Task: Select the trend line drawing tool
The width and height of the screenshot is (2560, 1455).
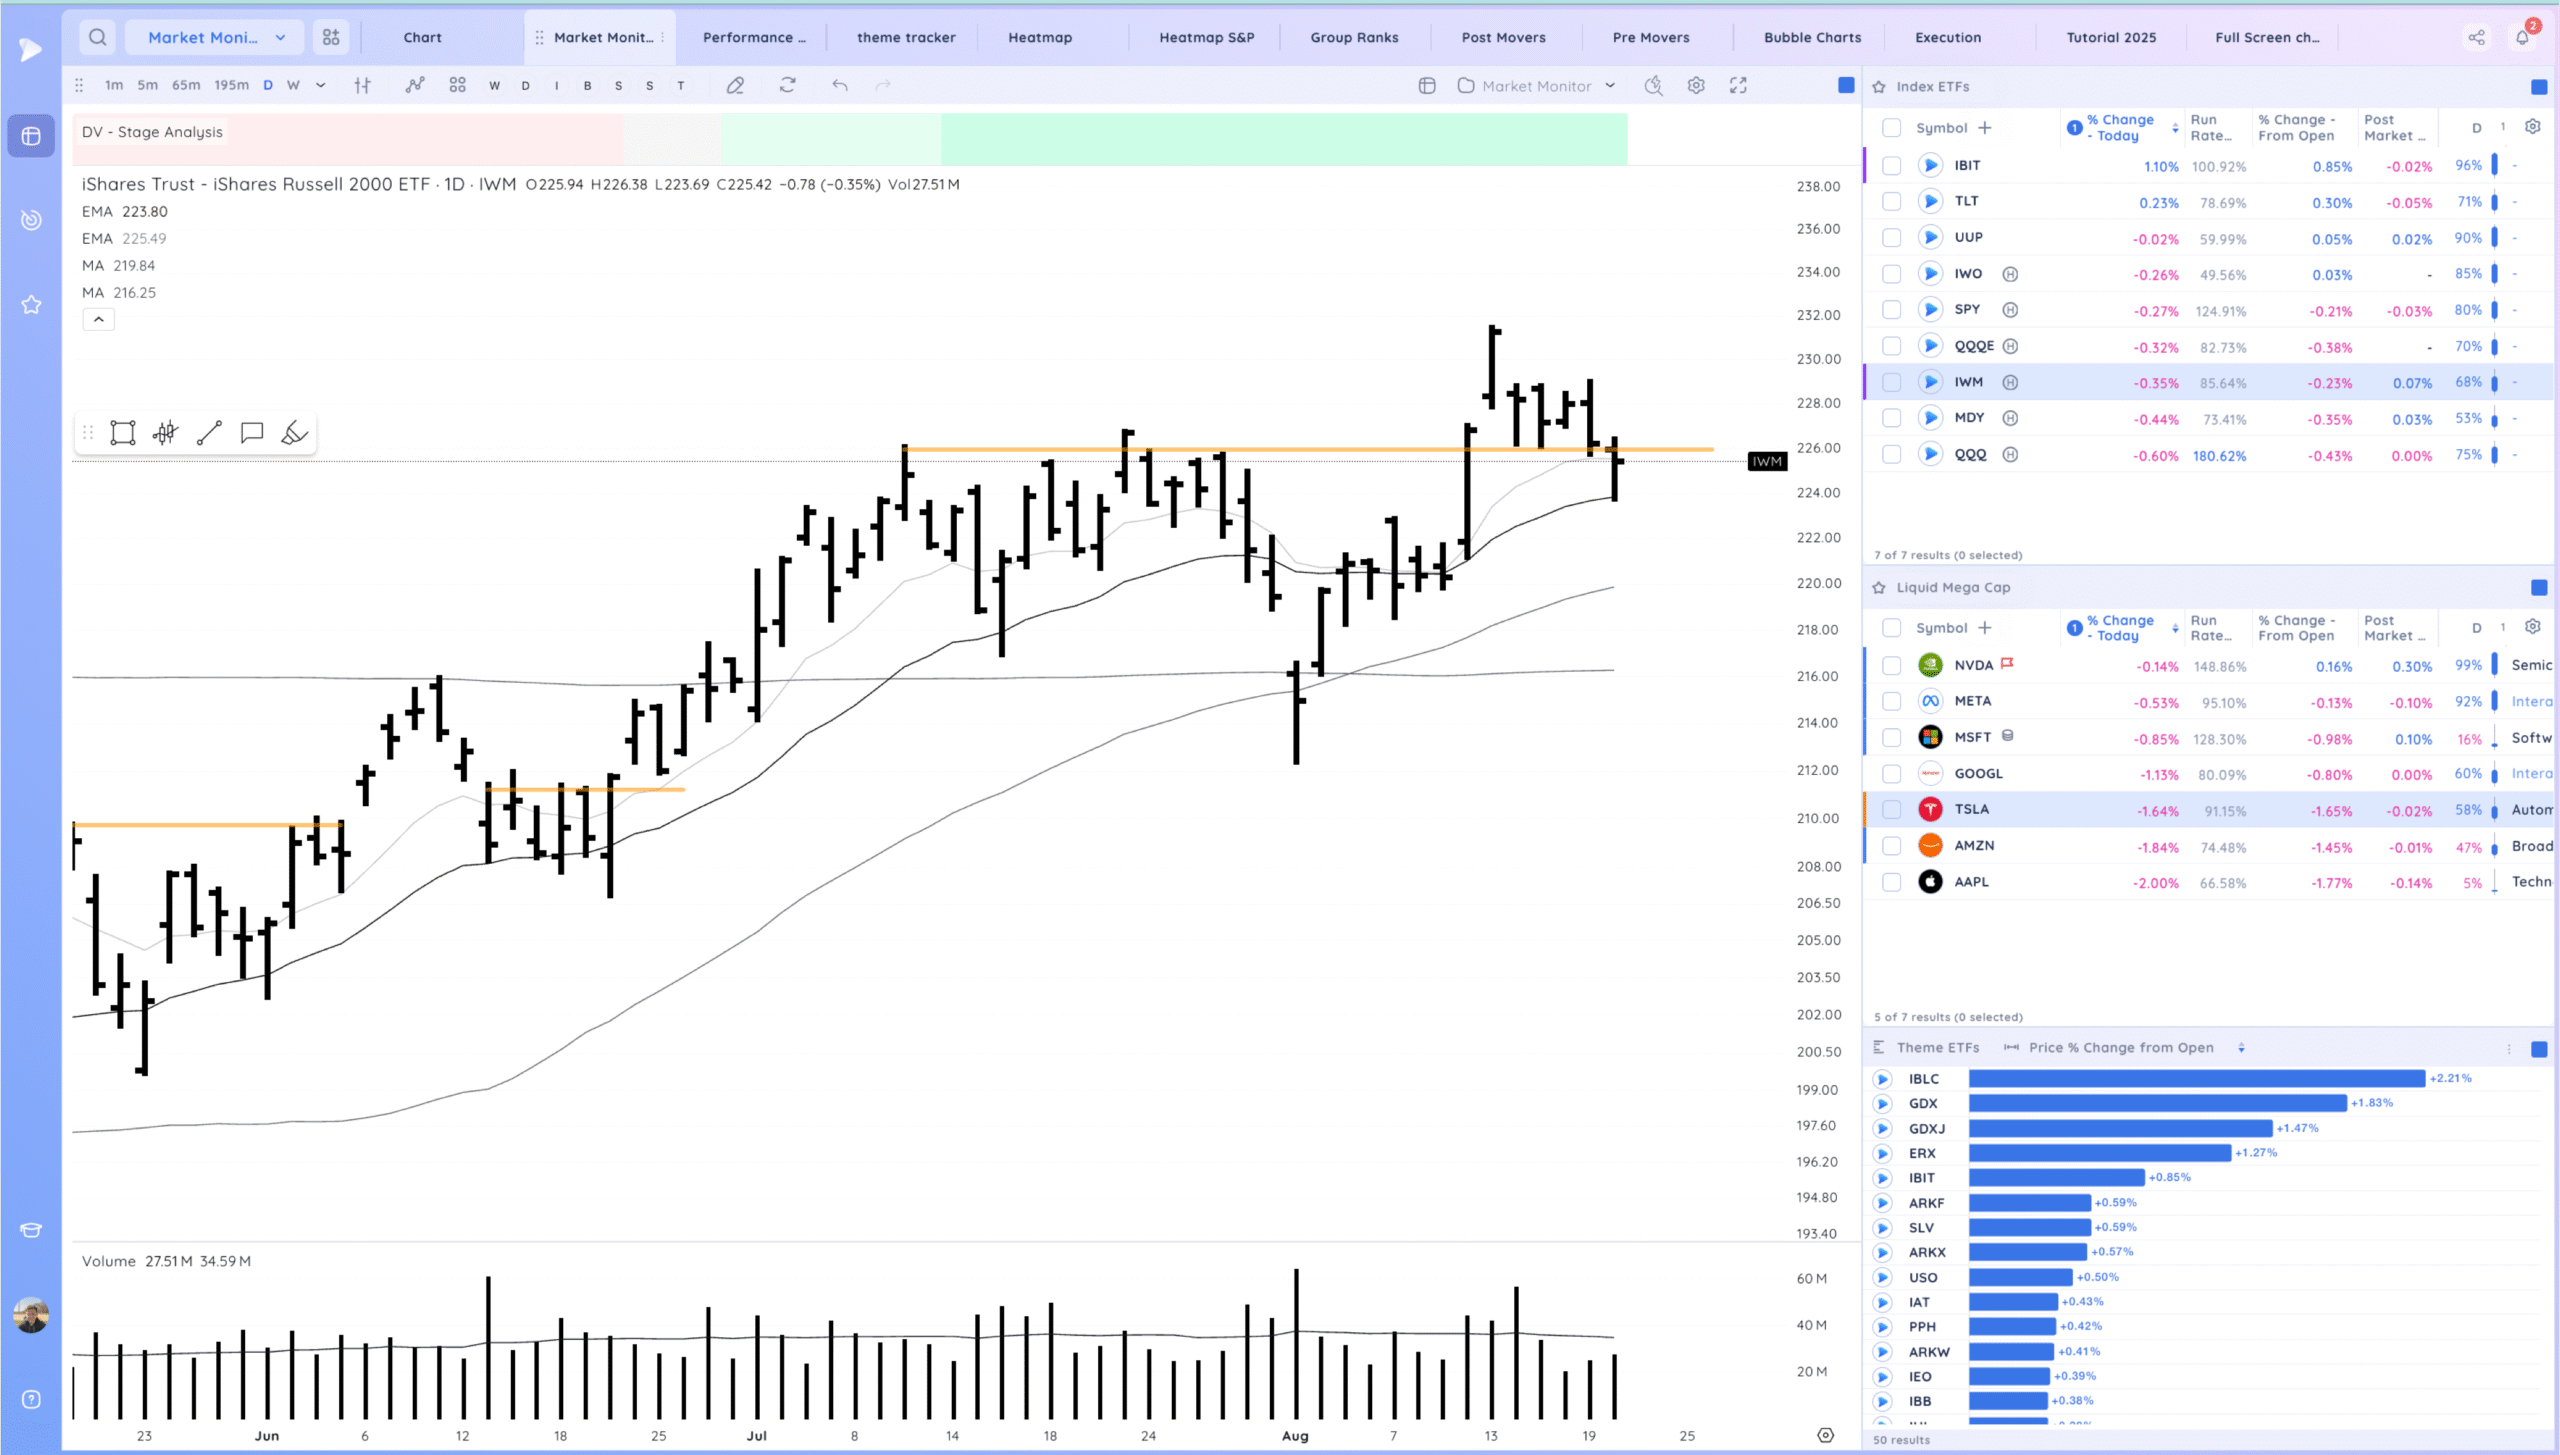Action: coord(209,433)
